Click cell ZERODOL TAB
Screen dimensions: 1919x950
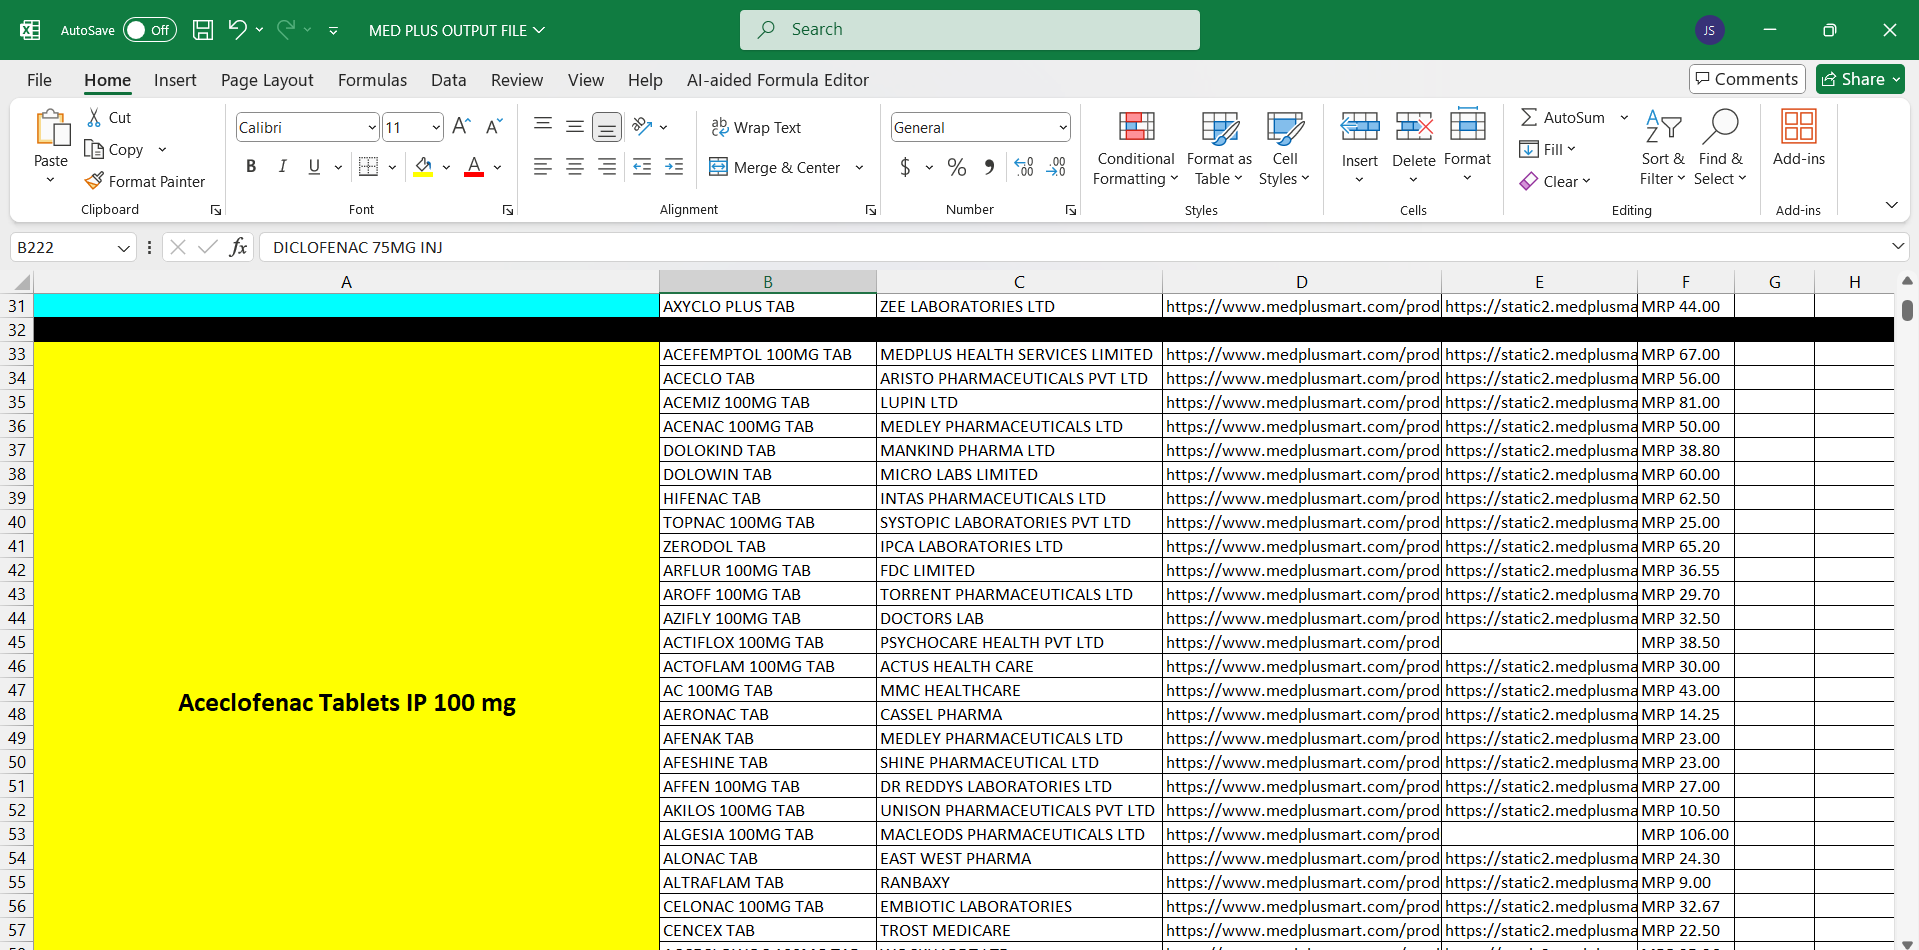point(767,546)
